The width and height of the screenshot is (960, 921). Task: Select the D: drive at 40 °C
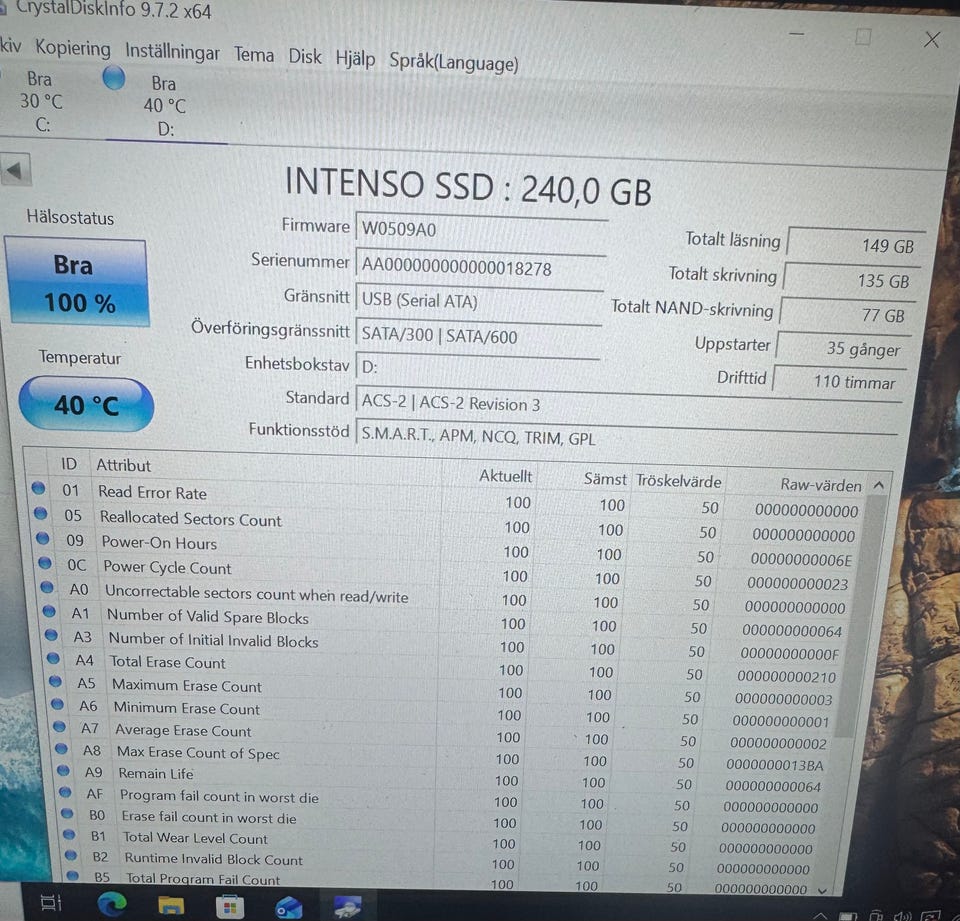coord(165,105)
